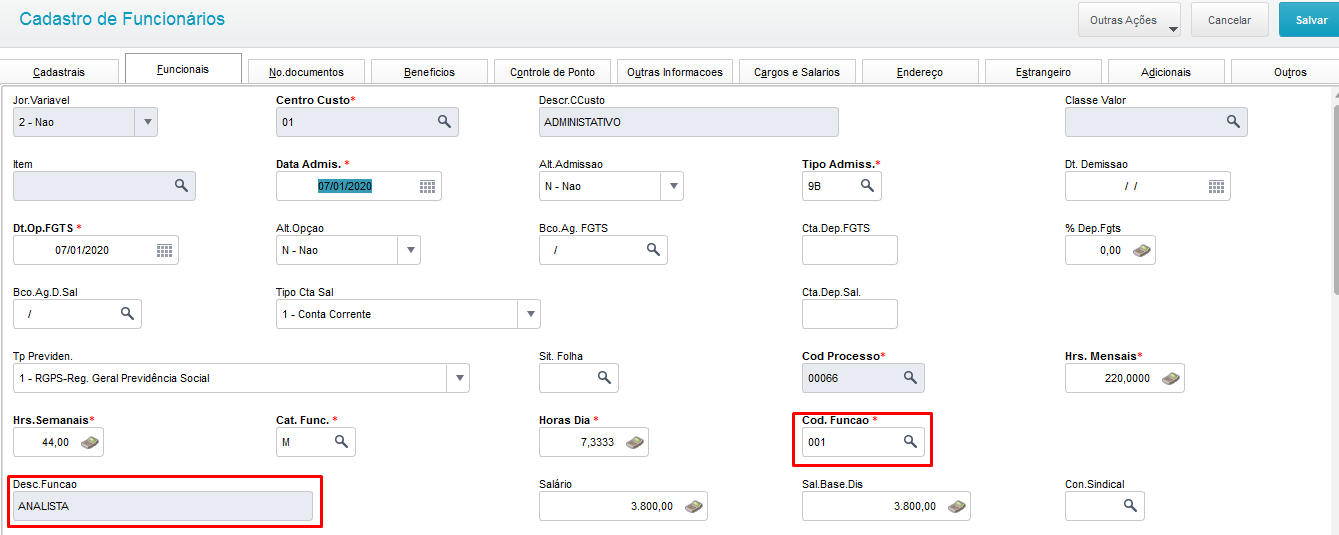Image resolution: width=1339 pixels, height=535 pixels.
Task: Search Cod. Funcao with magnifier
Action: click(x=910, y=442)
